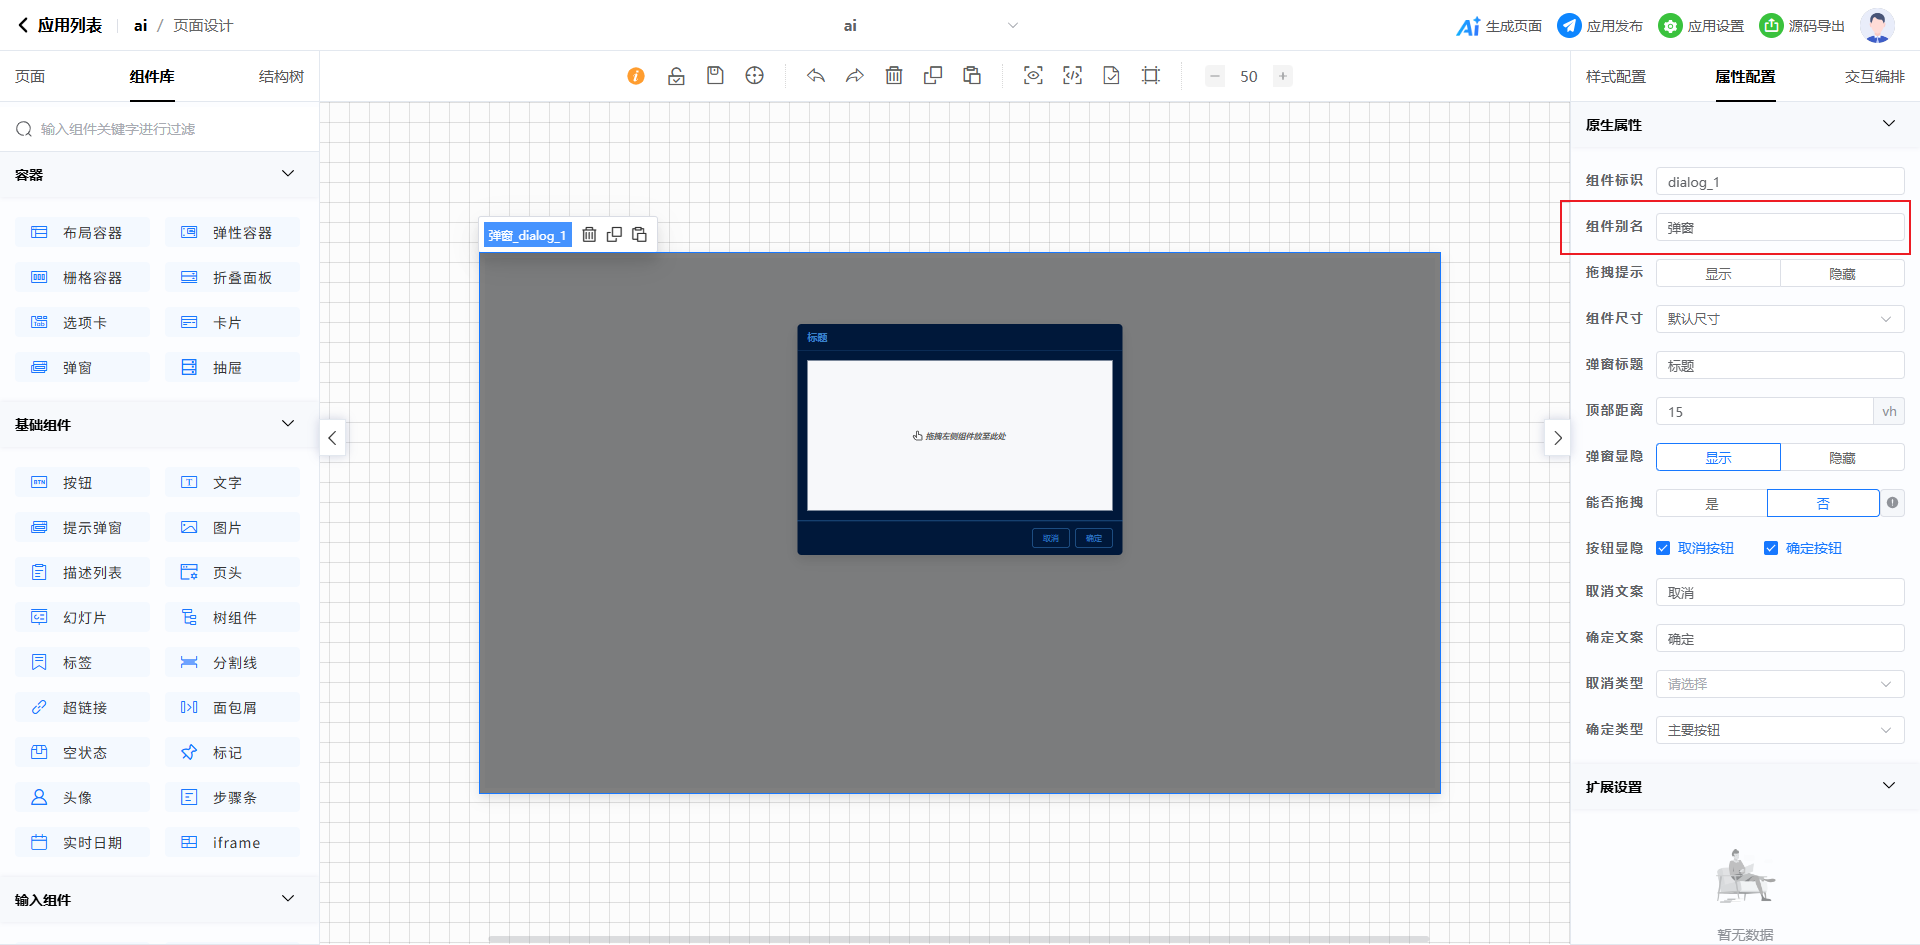
Task: Go back to 应用列表
Action: click(x=60, y=26)
